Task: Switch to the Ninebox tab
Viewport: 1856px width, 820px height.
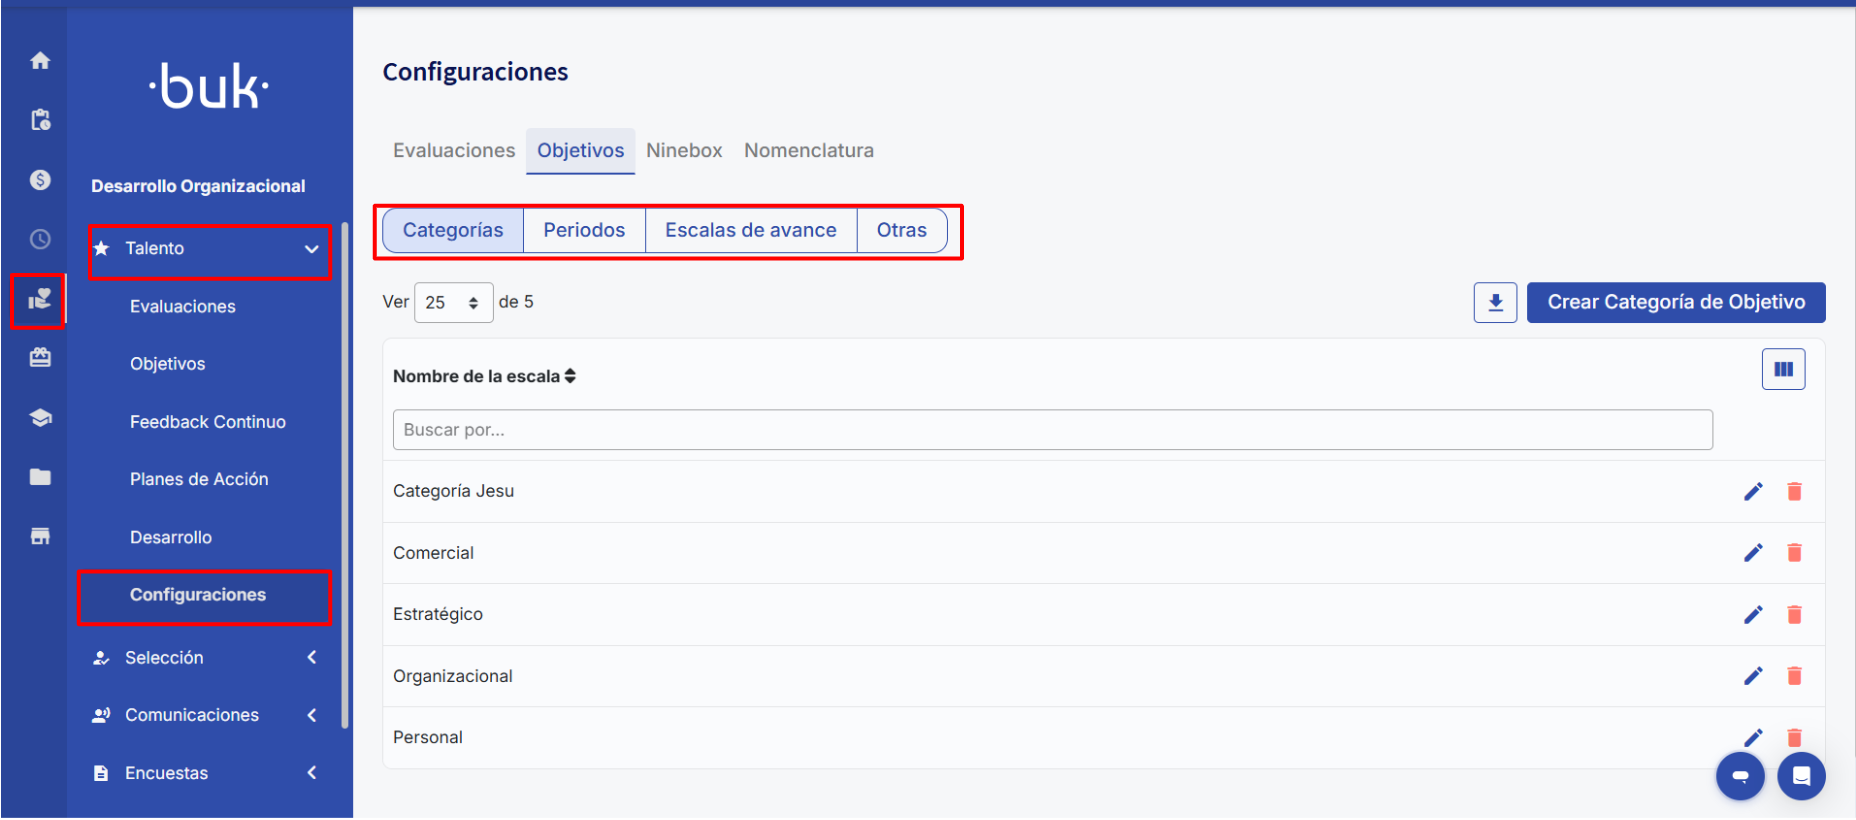Action: tap(684, 151)
